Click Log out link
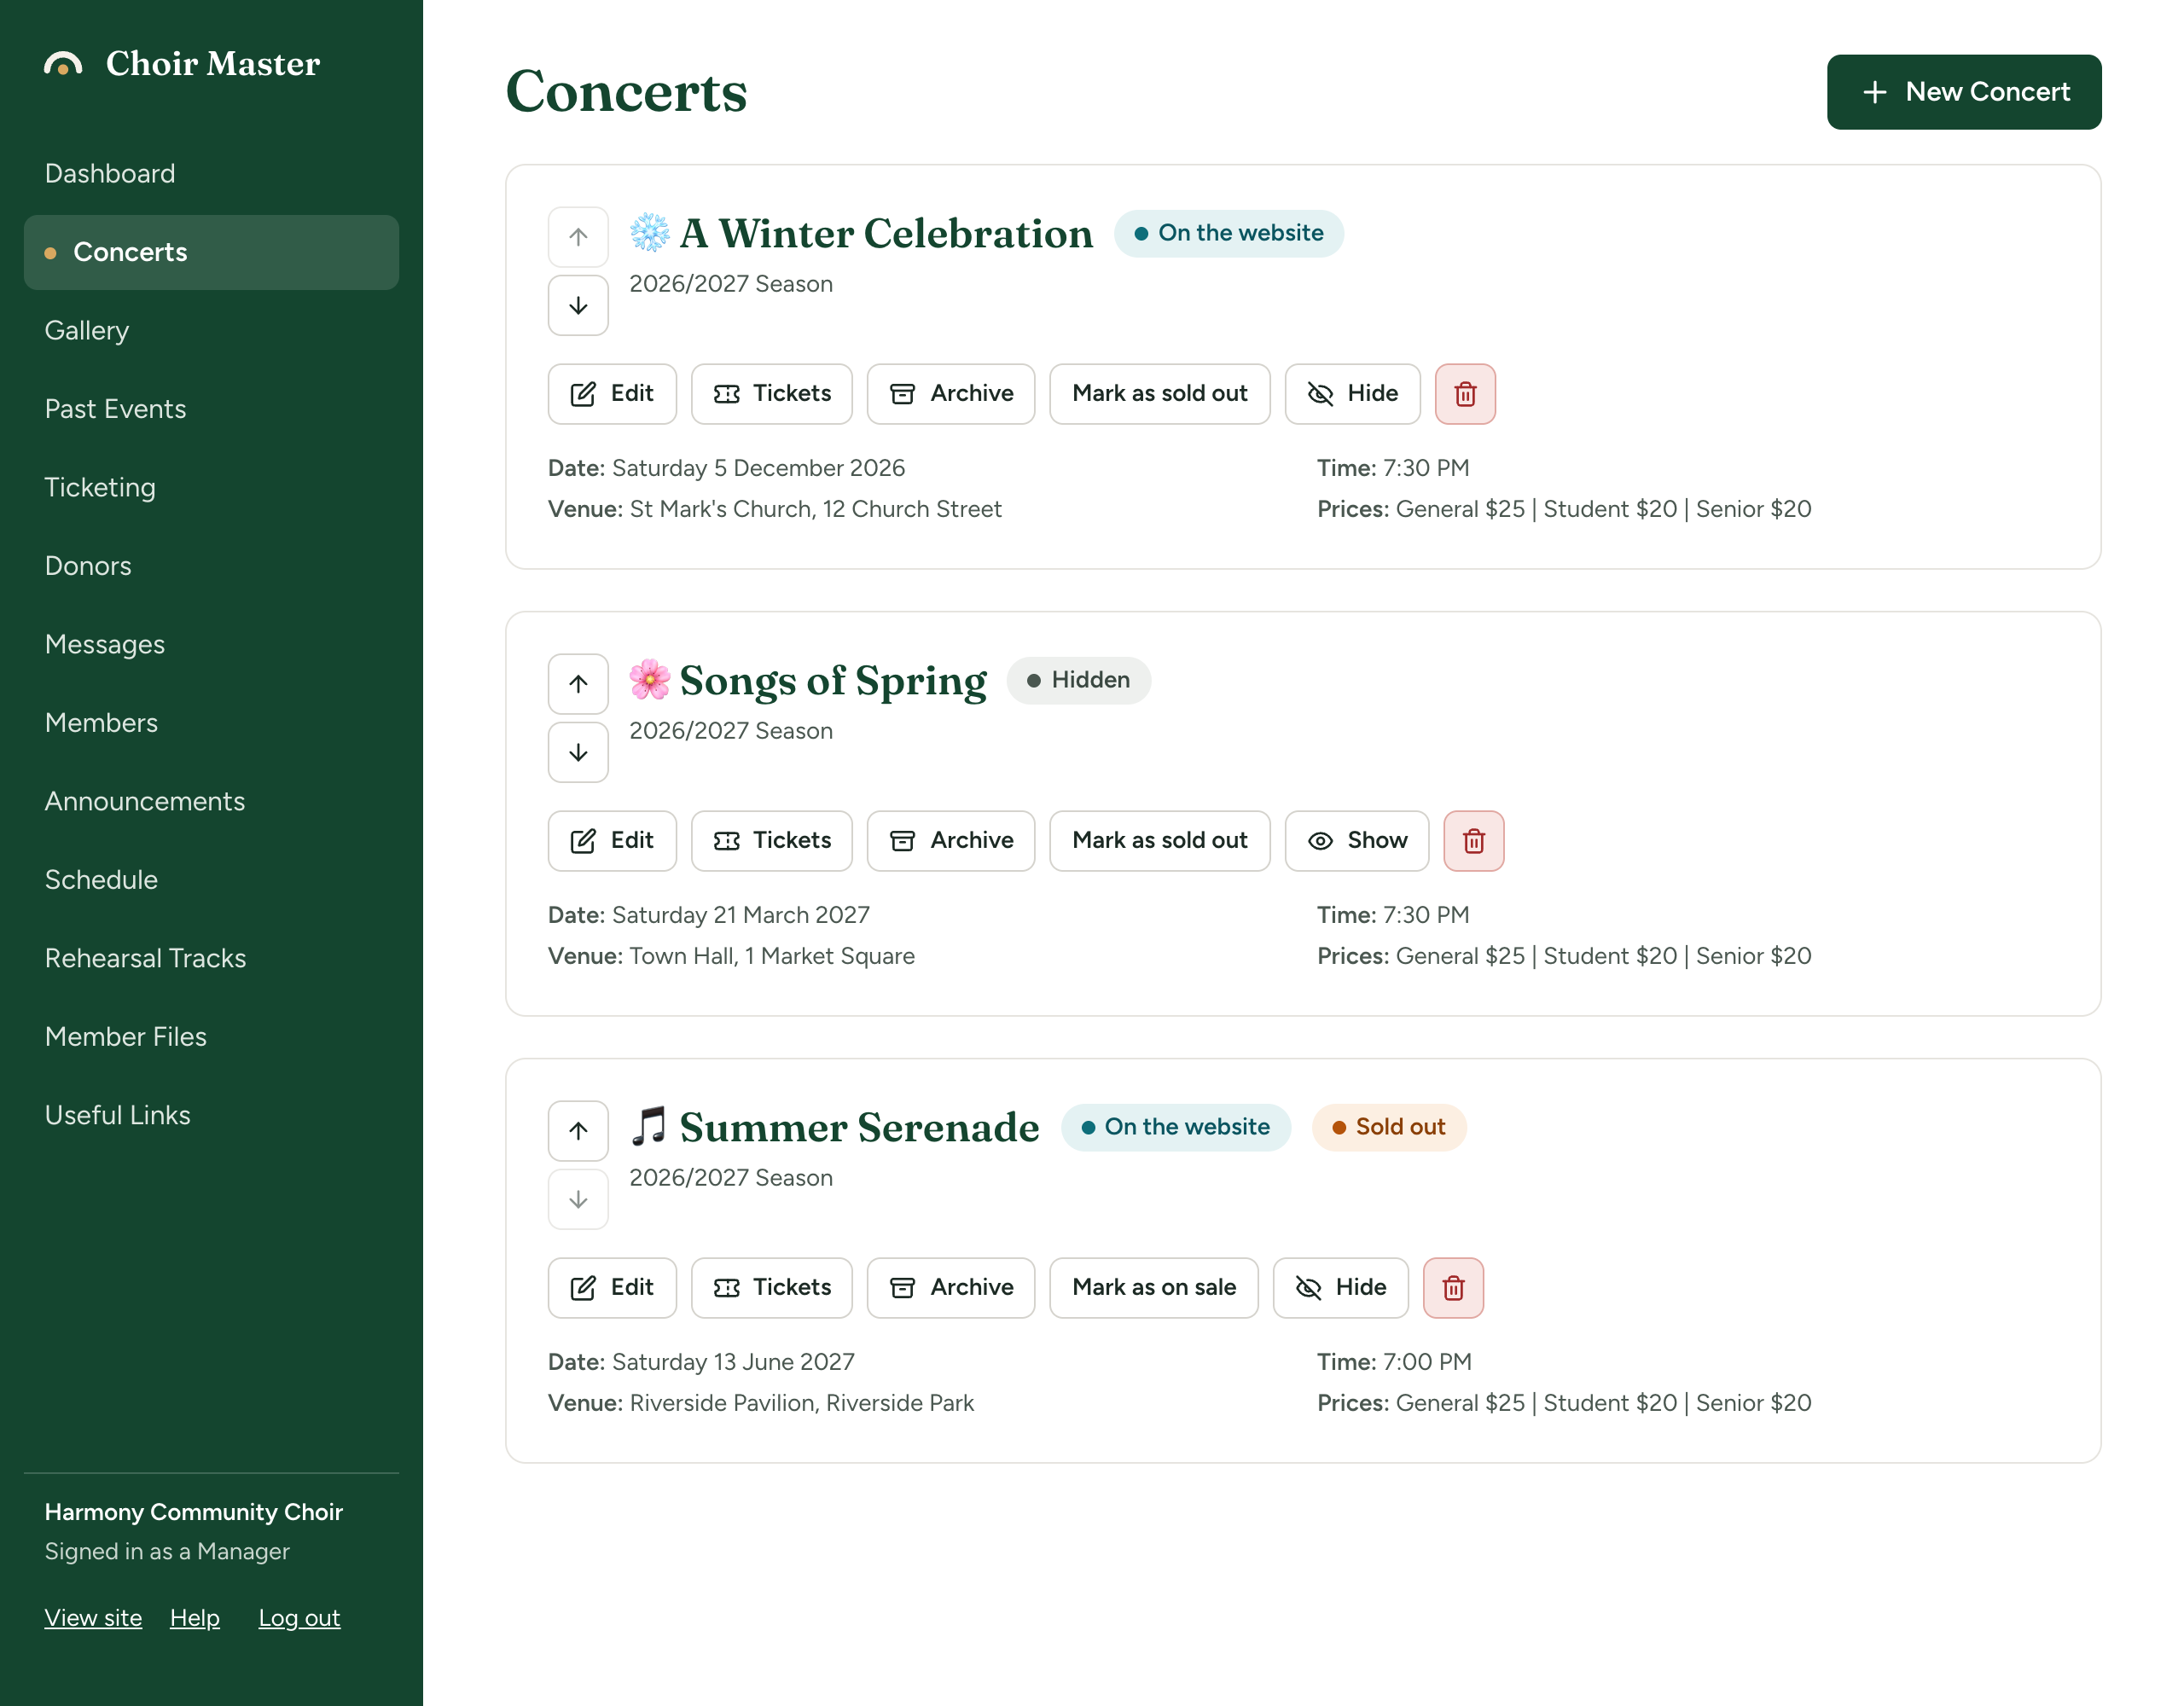Image resolution: width=2184 pixels, height=1706 pixels. [299, 1618]
